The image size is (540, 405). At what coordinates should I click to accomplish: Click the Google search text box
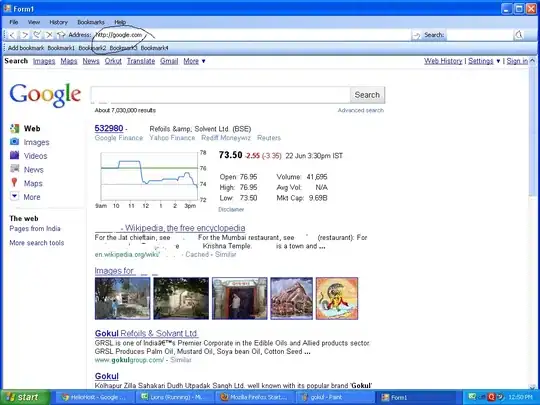(221, 95)
